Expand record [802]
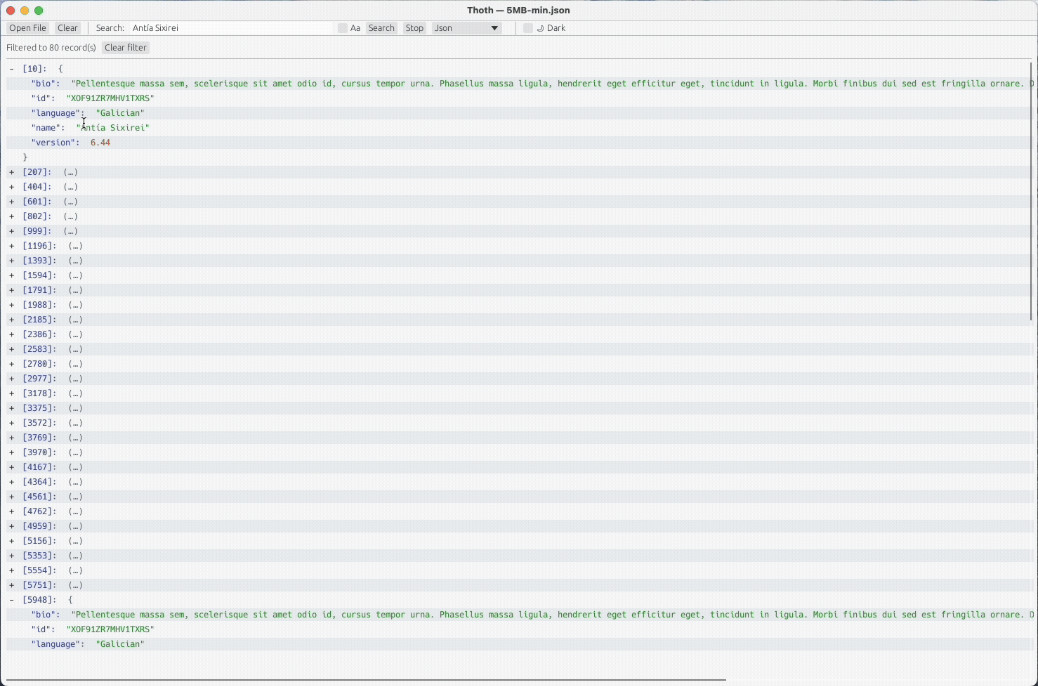The height and width of the screenshot is (686, 1038). coord(11,217)
